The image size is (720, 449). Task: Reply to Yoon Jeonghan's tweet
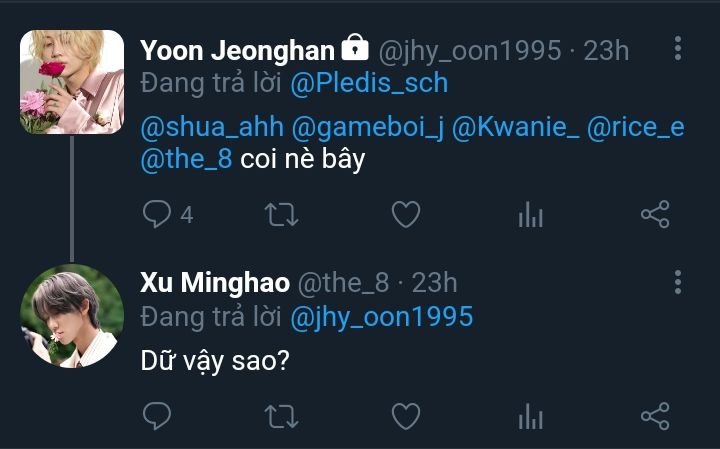pyautogui.click(x=157, y=214)
